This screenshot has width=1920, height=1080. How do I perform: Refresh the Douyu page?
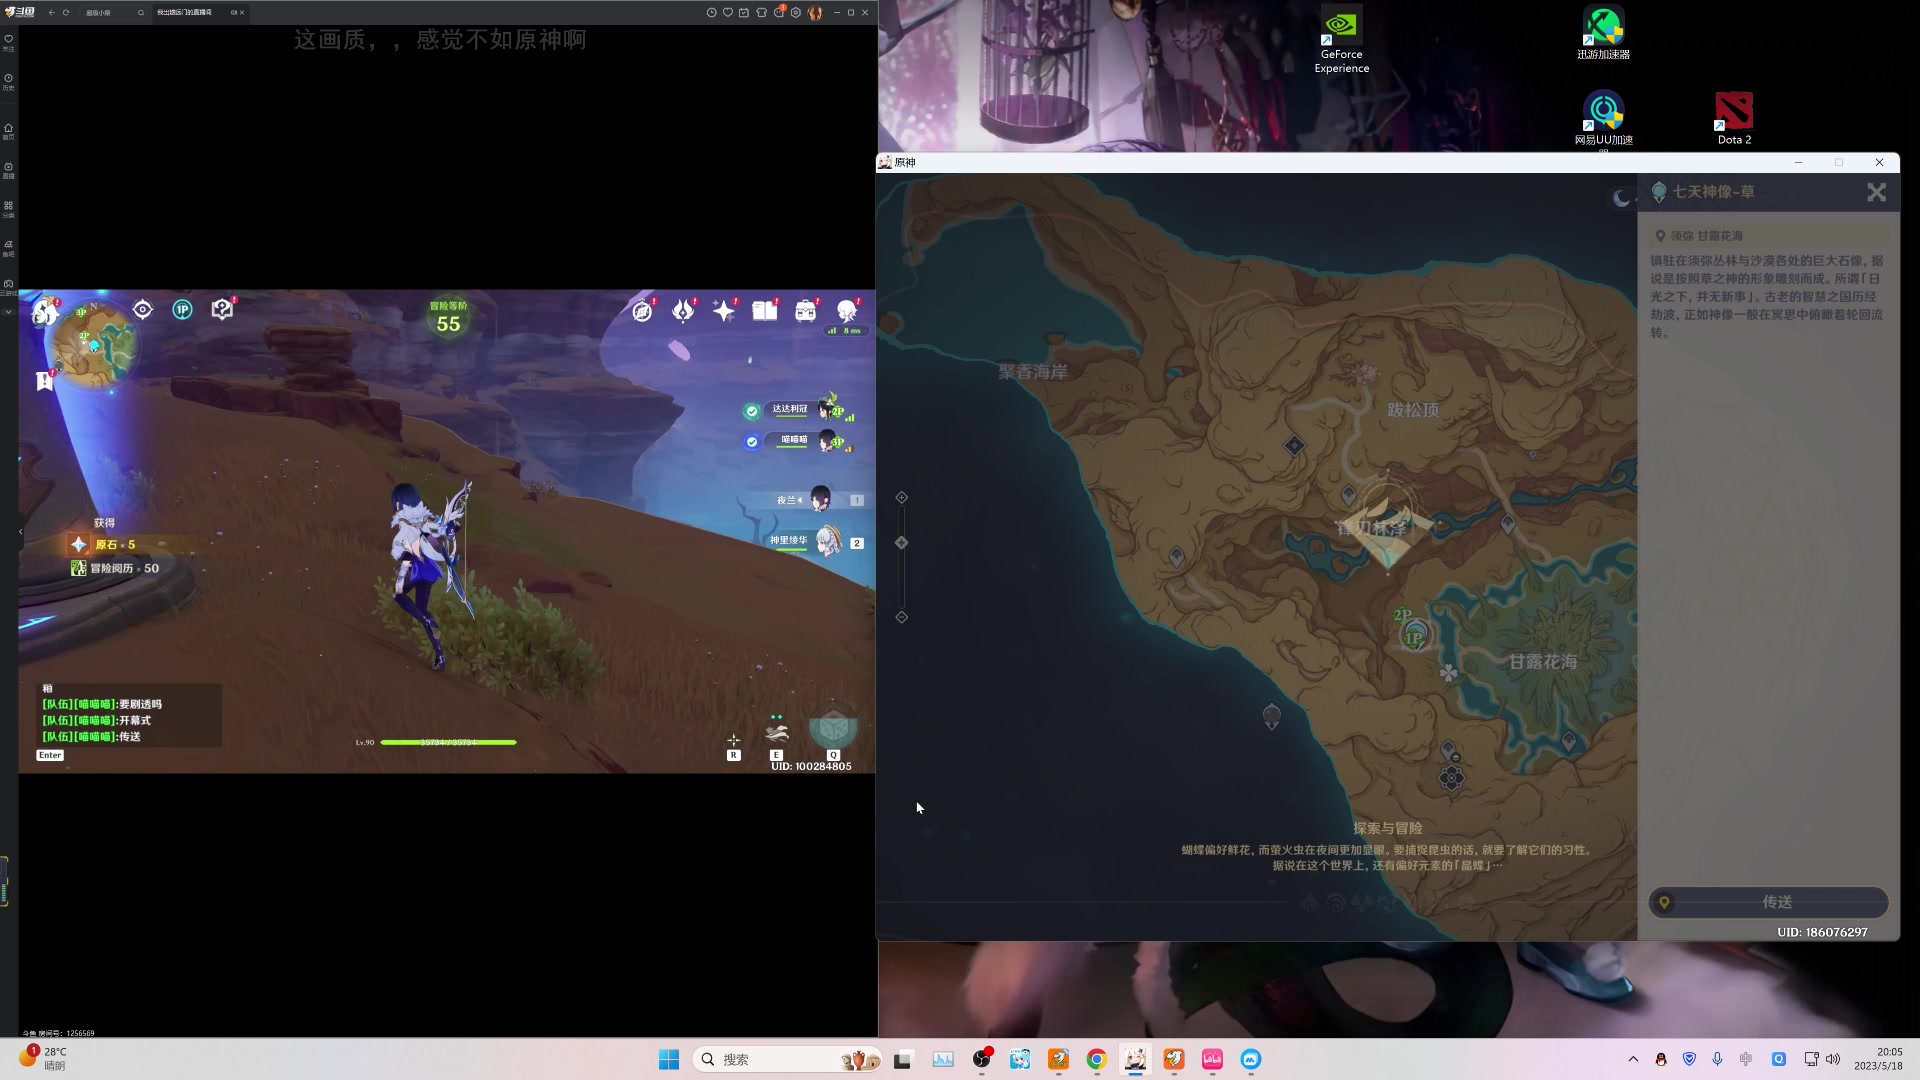(x=66, y=12)
